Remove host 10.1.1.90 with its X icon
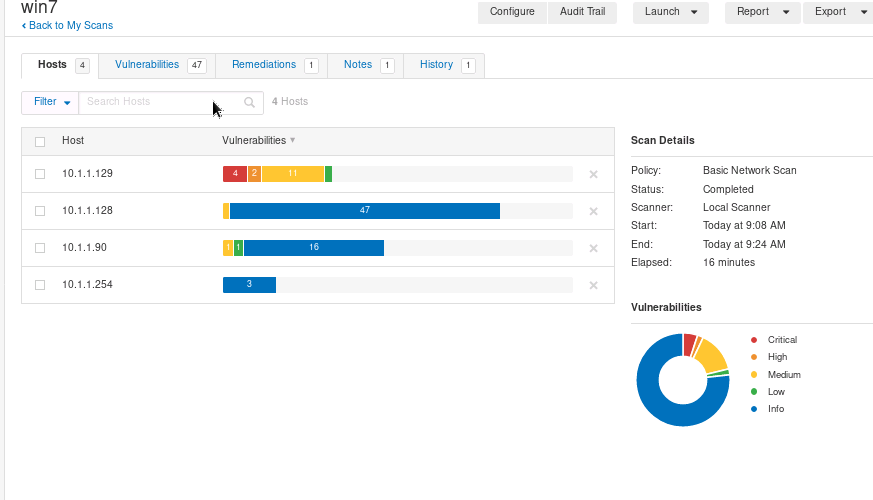Viewport: 873px width, 500px height. click(x=594, y=248)
